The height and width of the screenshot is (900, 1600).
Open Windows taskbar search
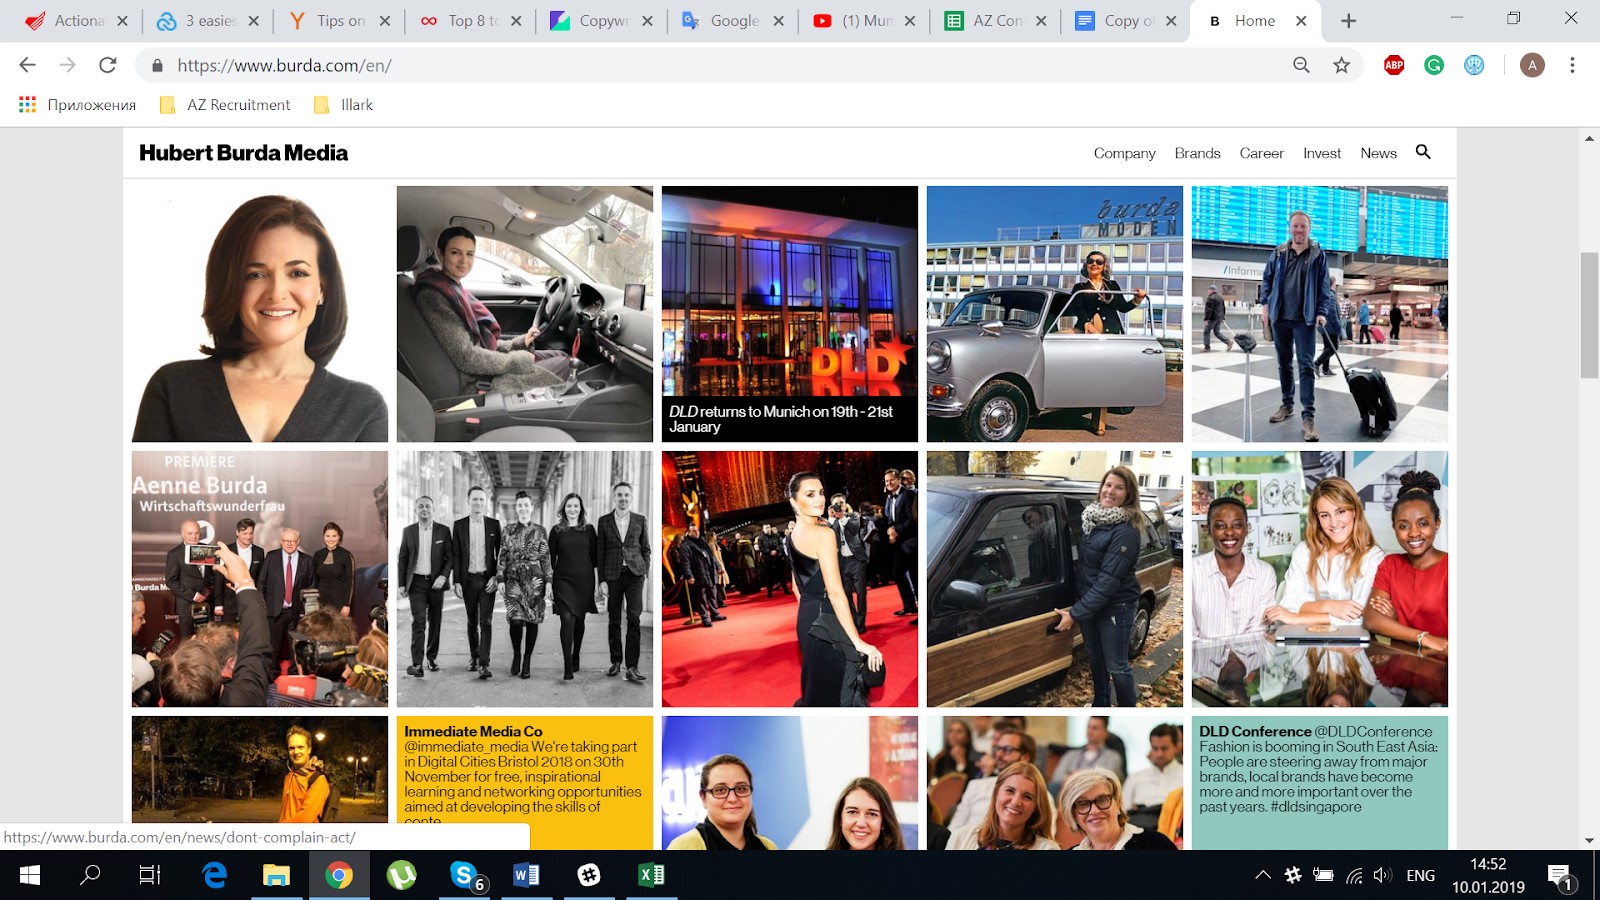click(x=90, y=875)
